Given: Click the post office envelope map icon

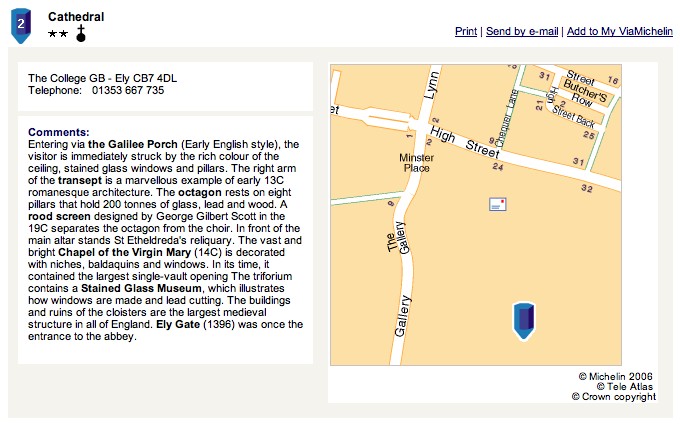Looking at the screenshot, I should tap(497, 204).
